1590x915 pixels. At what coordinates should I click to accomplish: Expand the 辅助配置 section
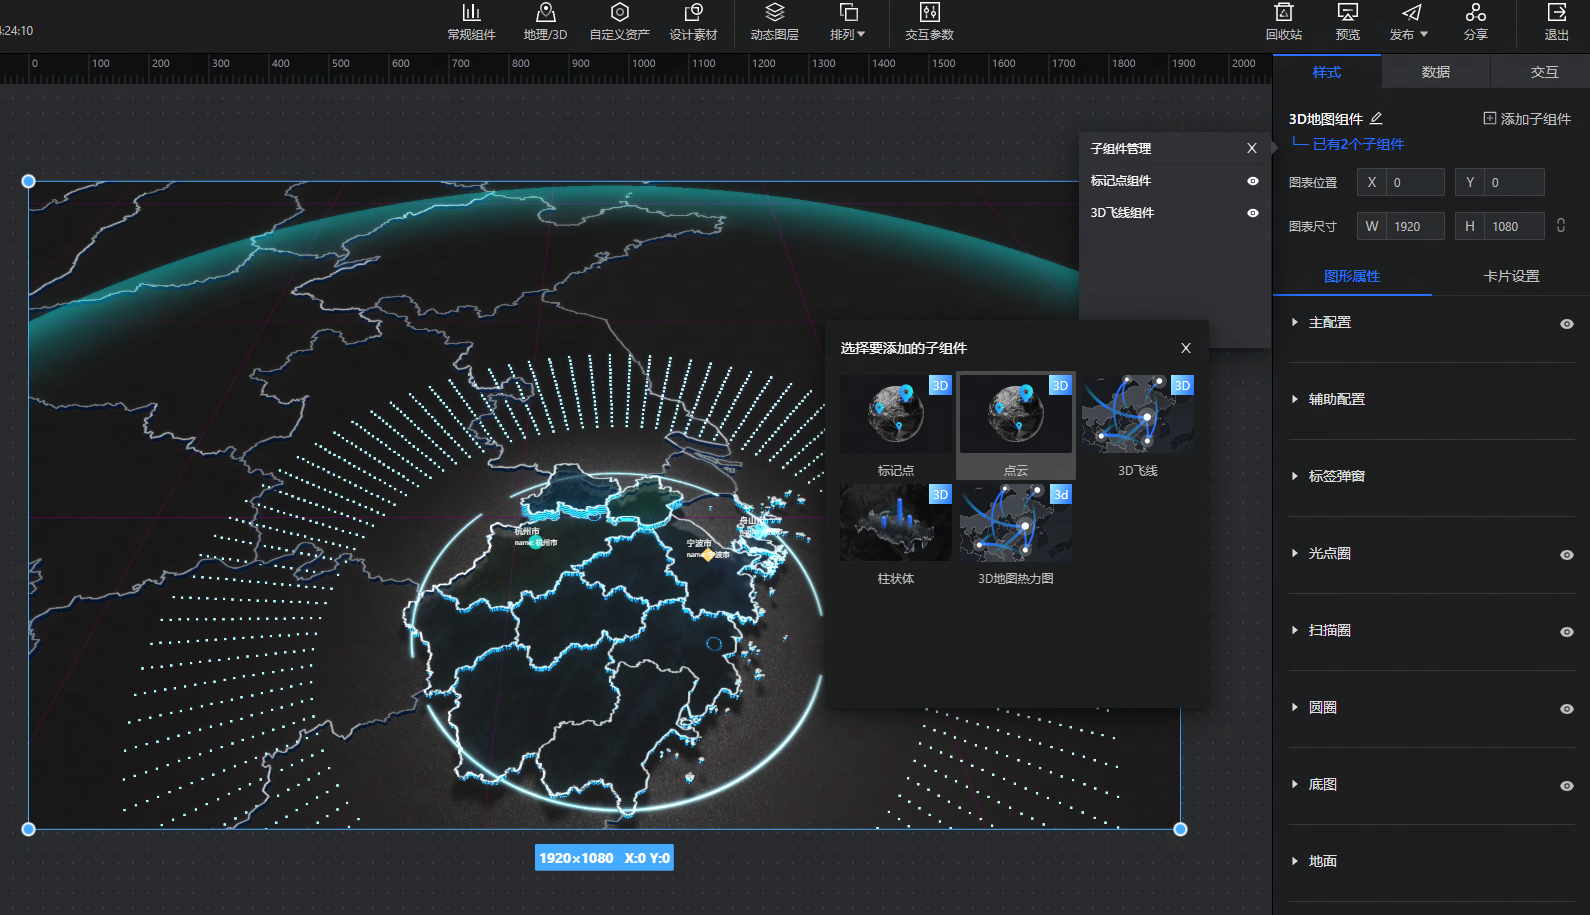1336,400
